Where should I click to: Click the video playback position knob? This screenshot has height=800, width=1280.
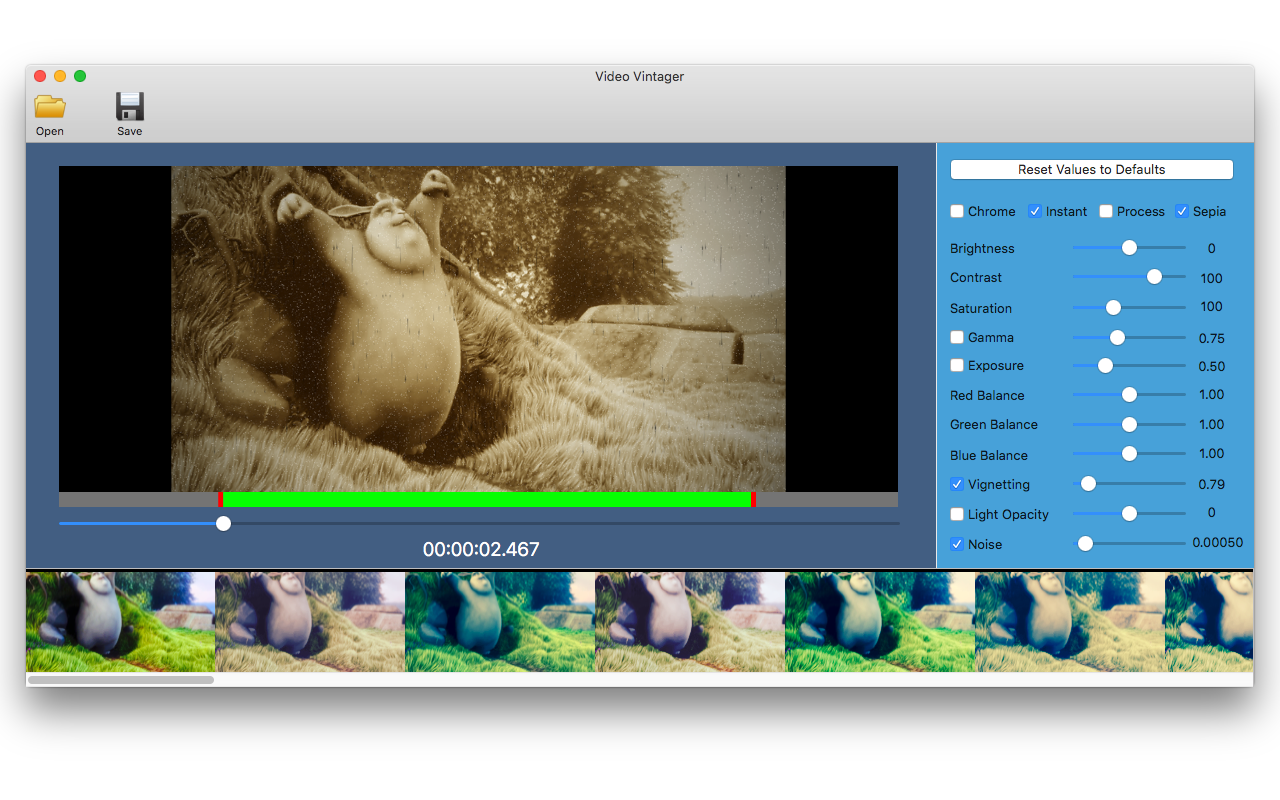(x=224, y=523)
